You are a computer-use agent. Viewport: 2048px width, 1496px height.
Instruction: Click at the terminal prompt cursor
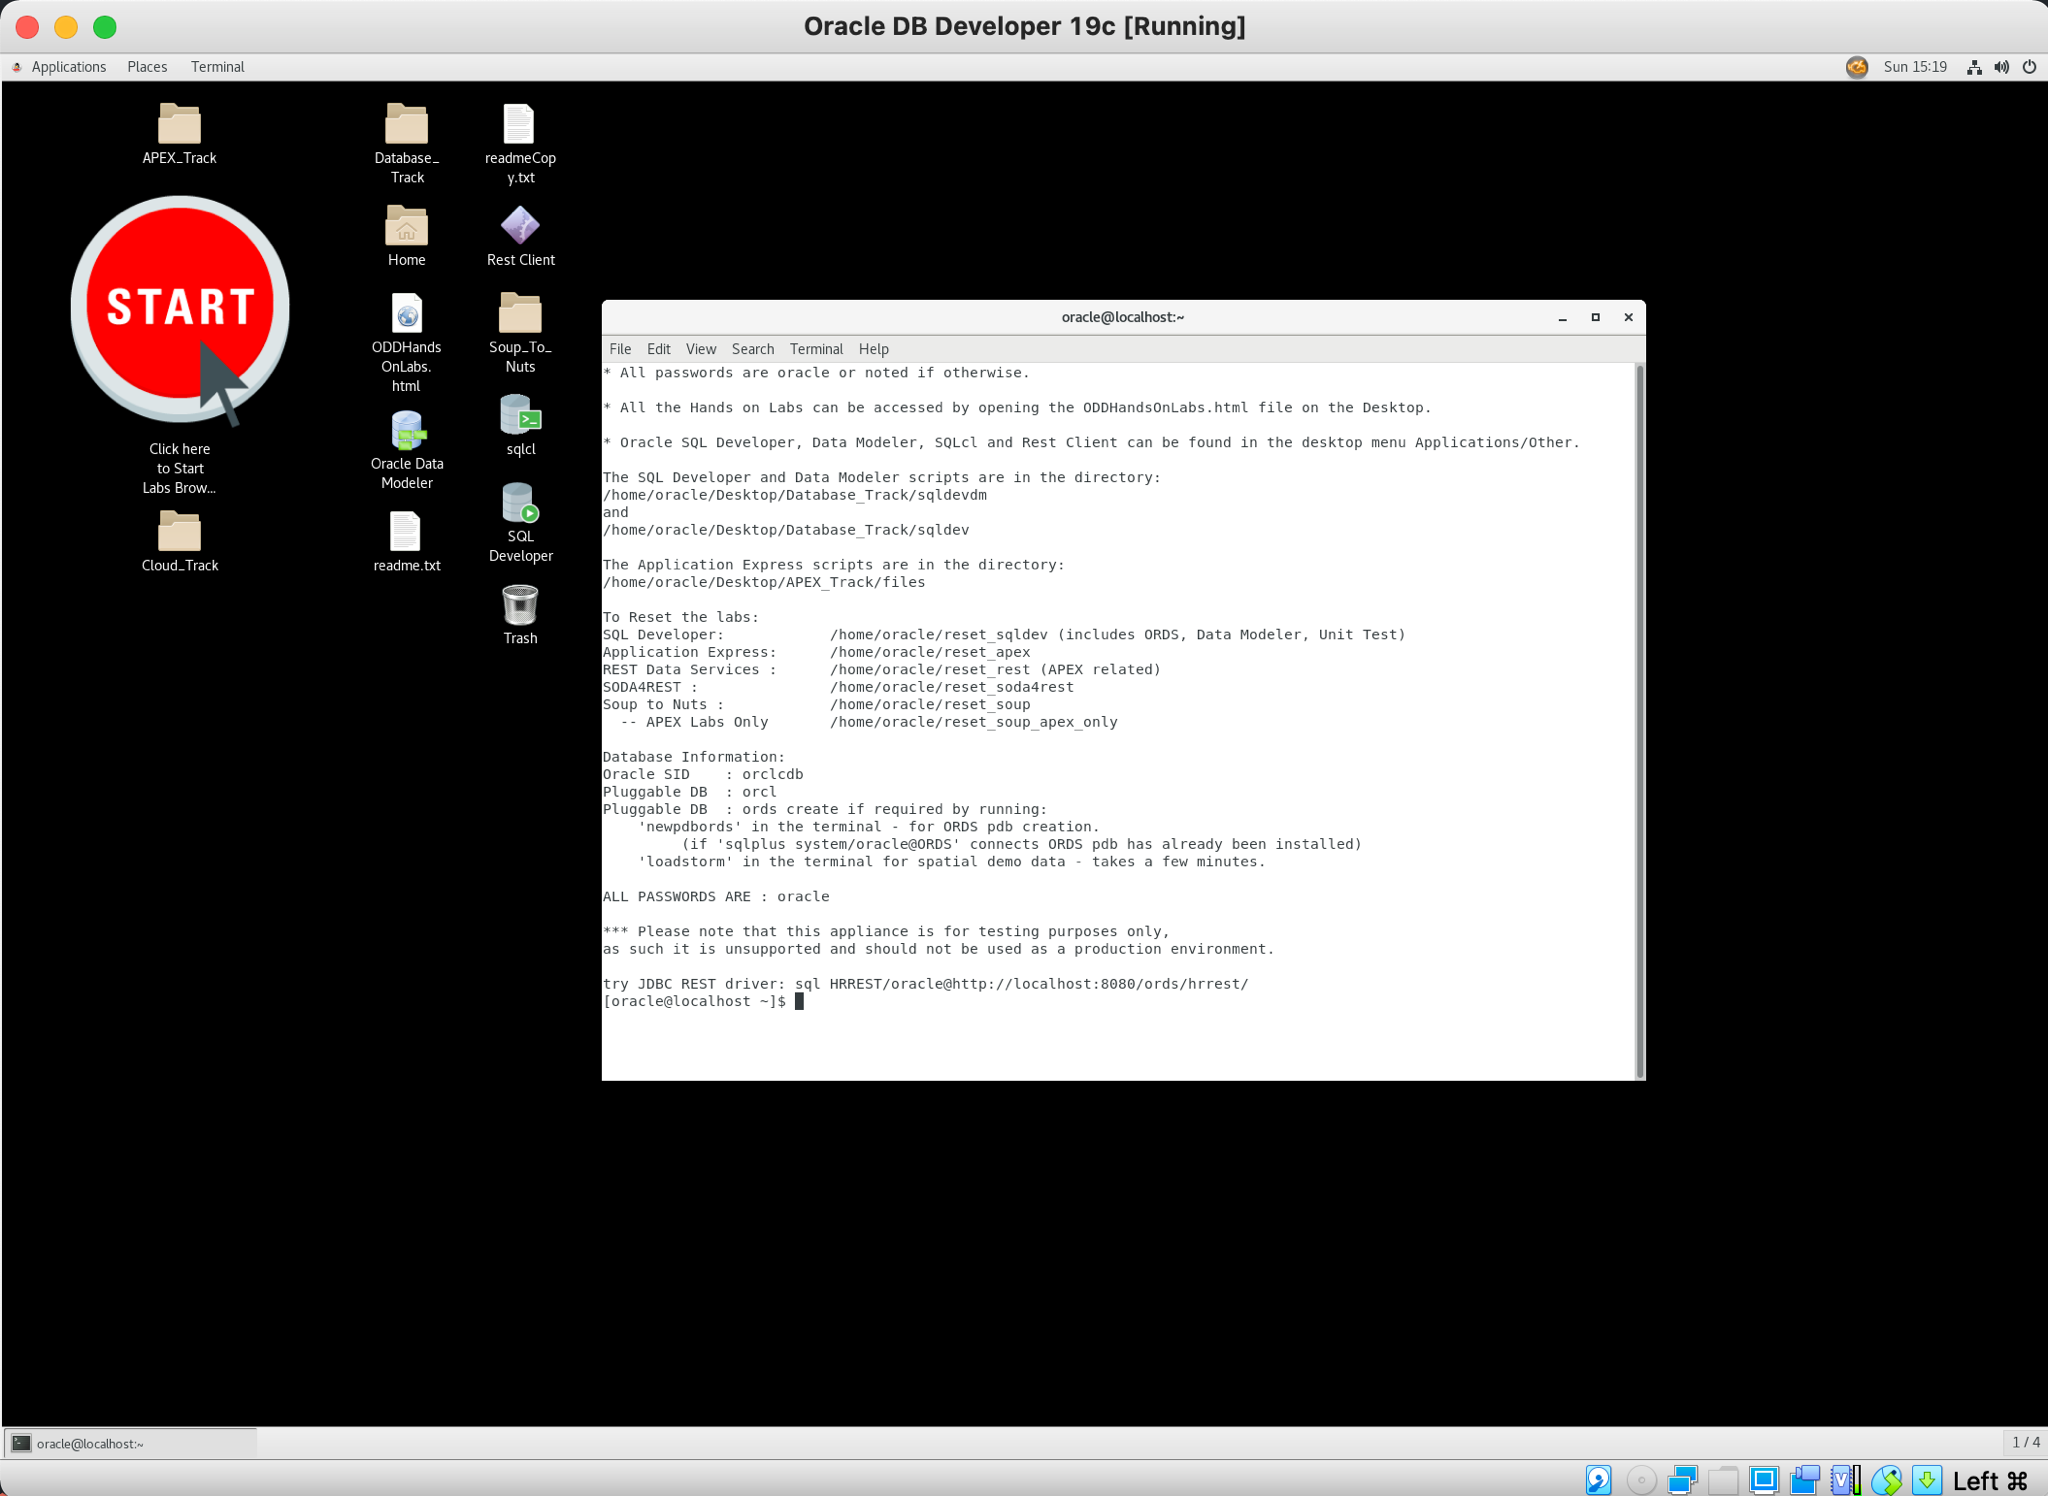(x=799, y=1001)
